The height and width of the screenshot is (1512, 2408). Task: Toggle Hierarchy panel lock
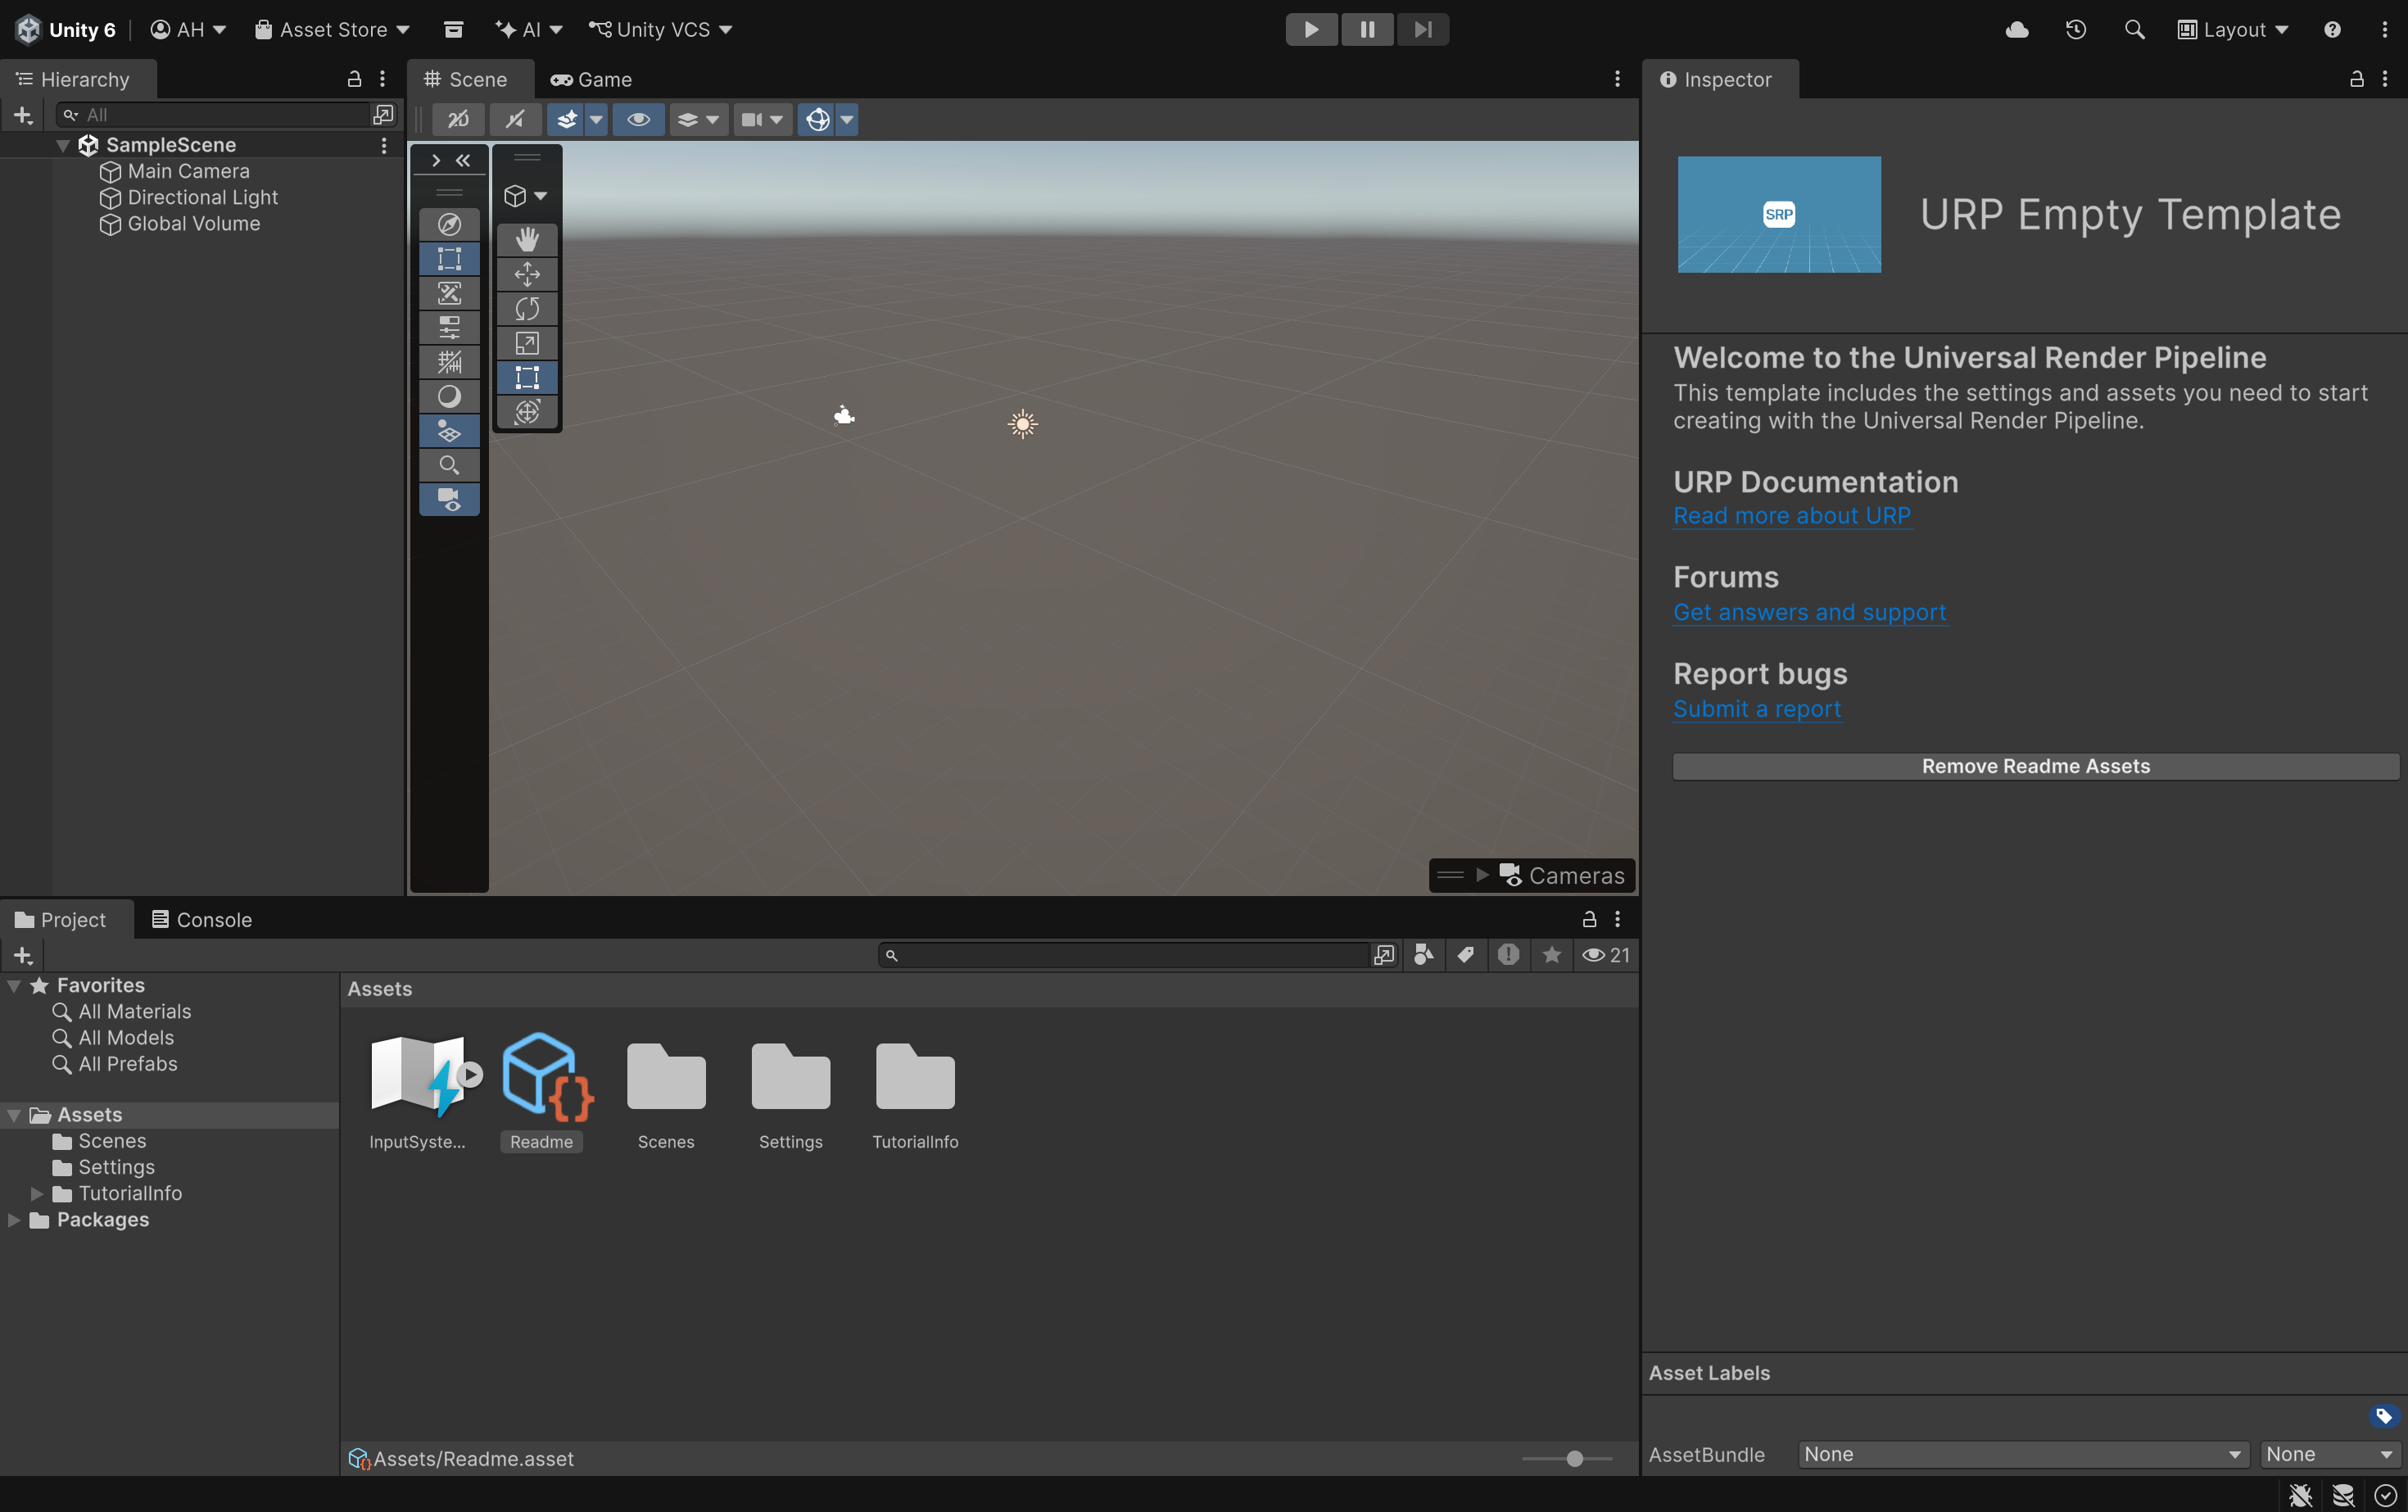[x=354, y=79]
